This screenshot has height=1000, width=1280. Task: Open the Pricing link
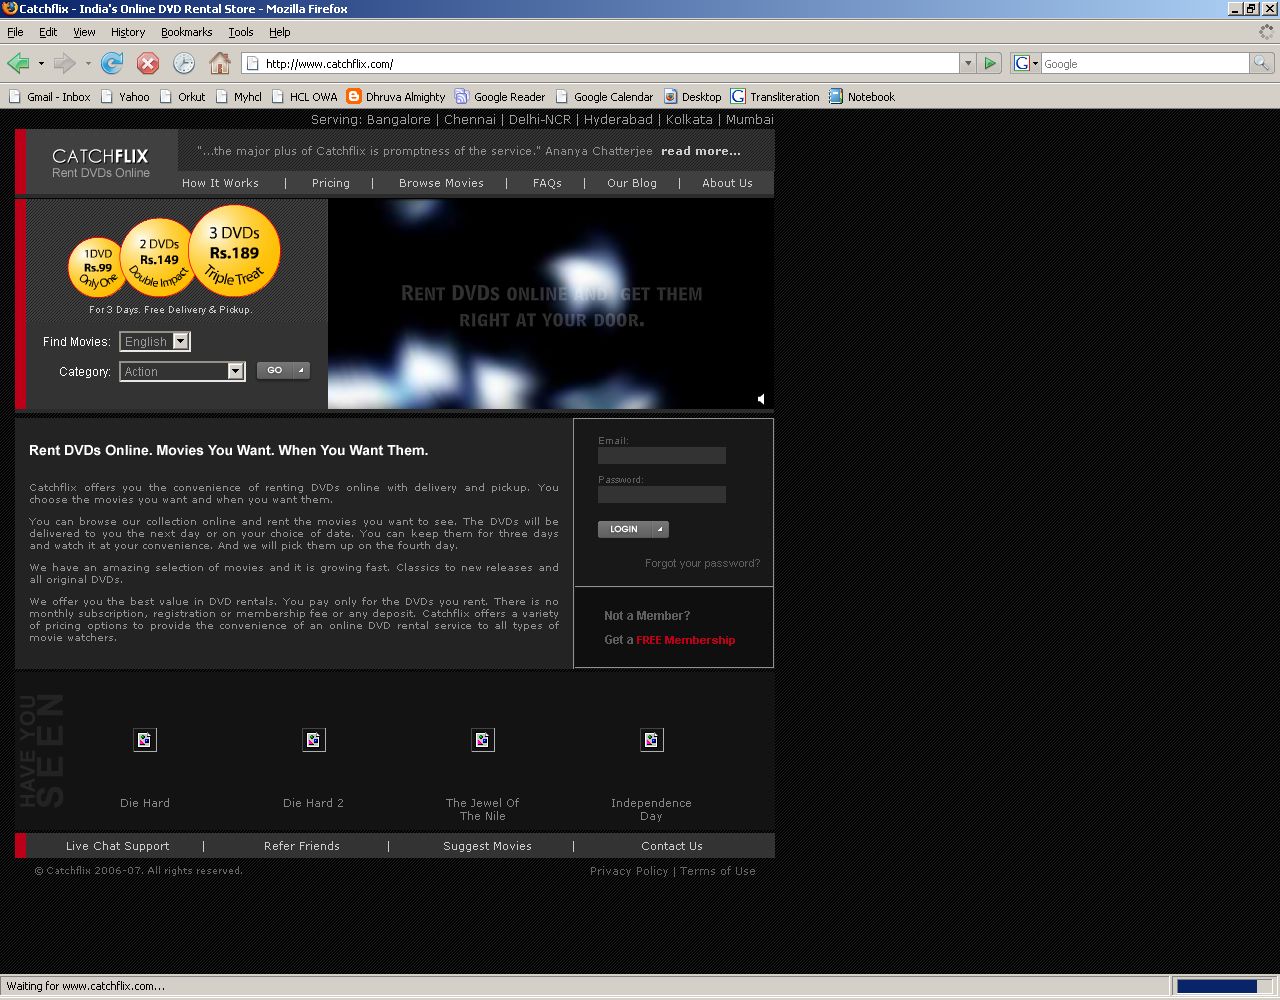tap(331, 183)
